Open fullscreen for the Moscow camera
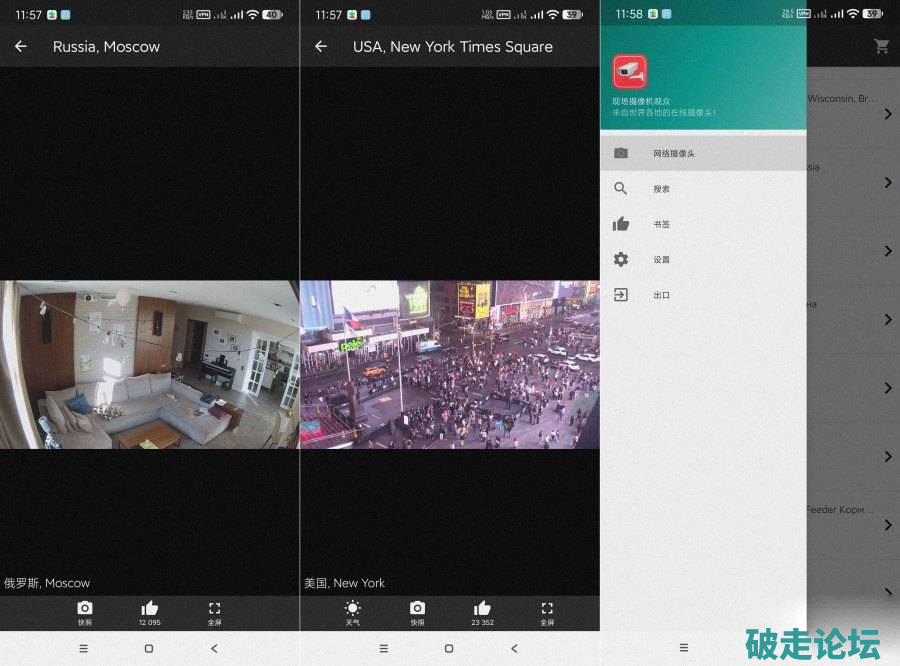The width and height of the screenshot is (900, 666). tap(214, 612)
